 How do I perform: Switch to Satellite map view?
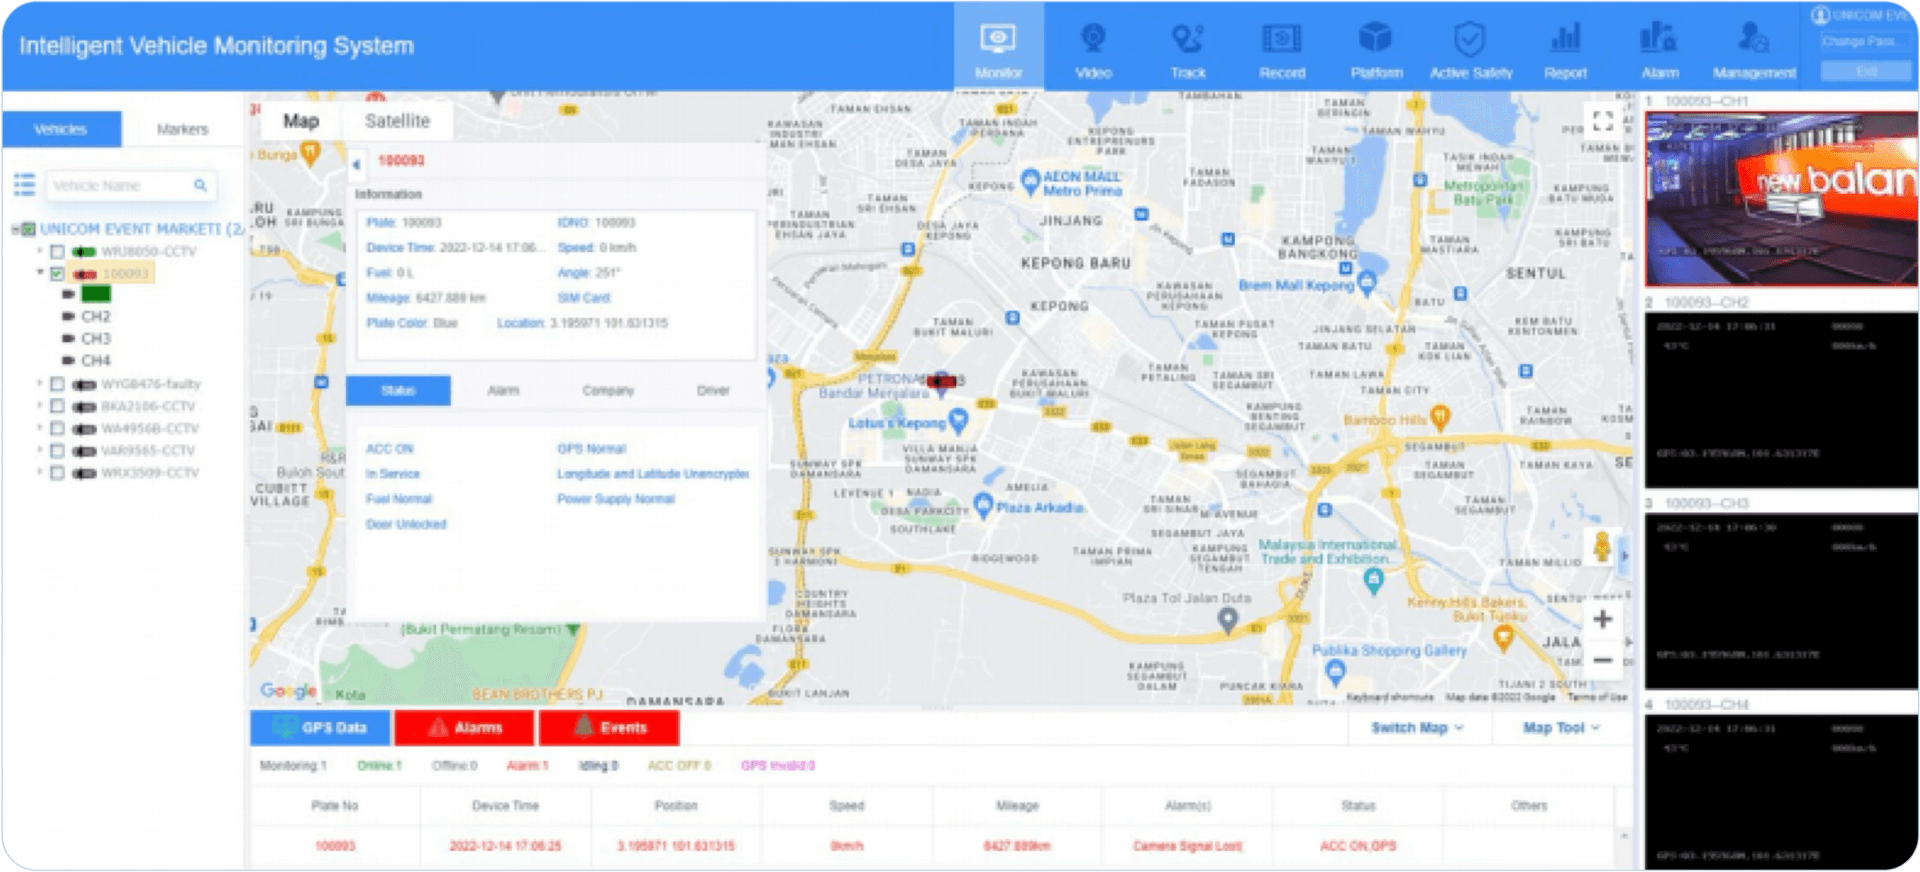tap(397, 121)
